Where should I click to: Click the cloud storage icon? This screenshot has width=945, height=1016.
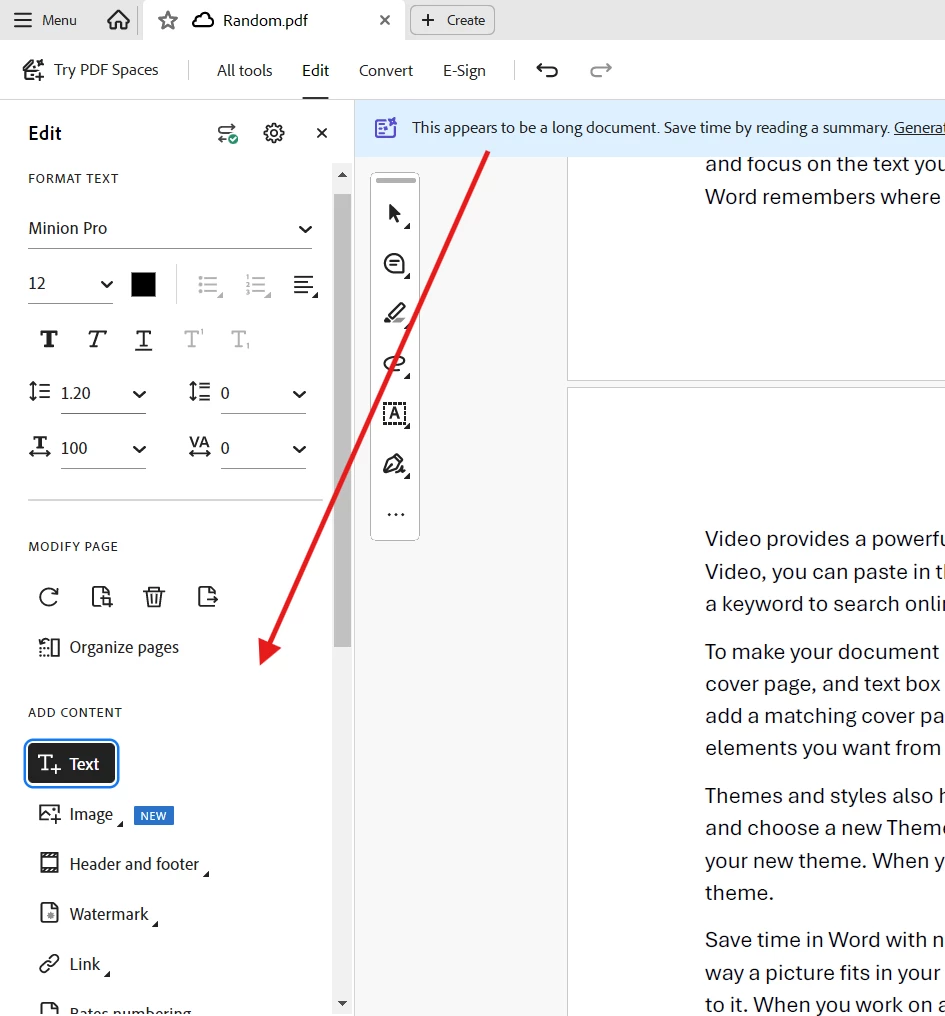[203, 20]
